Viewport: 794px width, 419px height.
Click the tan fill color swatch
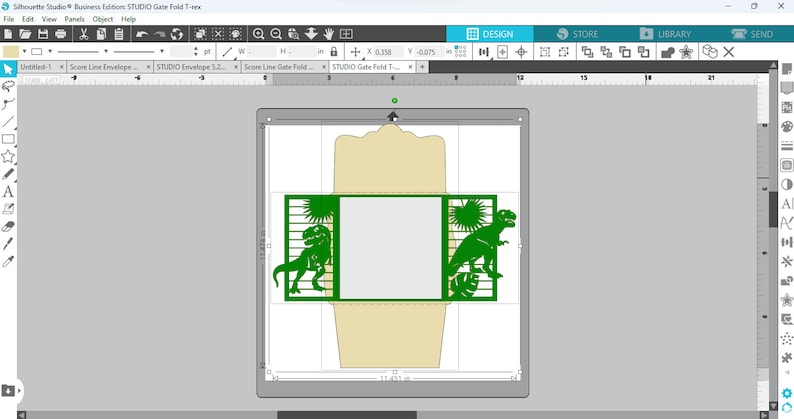[x=11, y=51]
